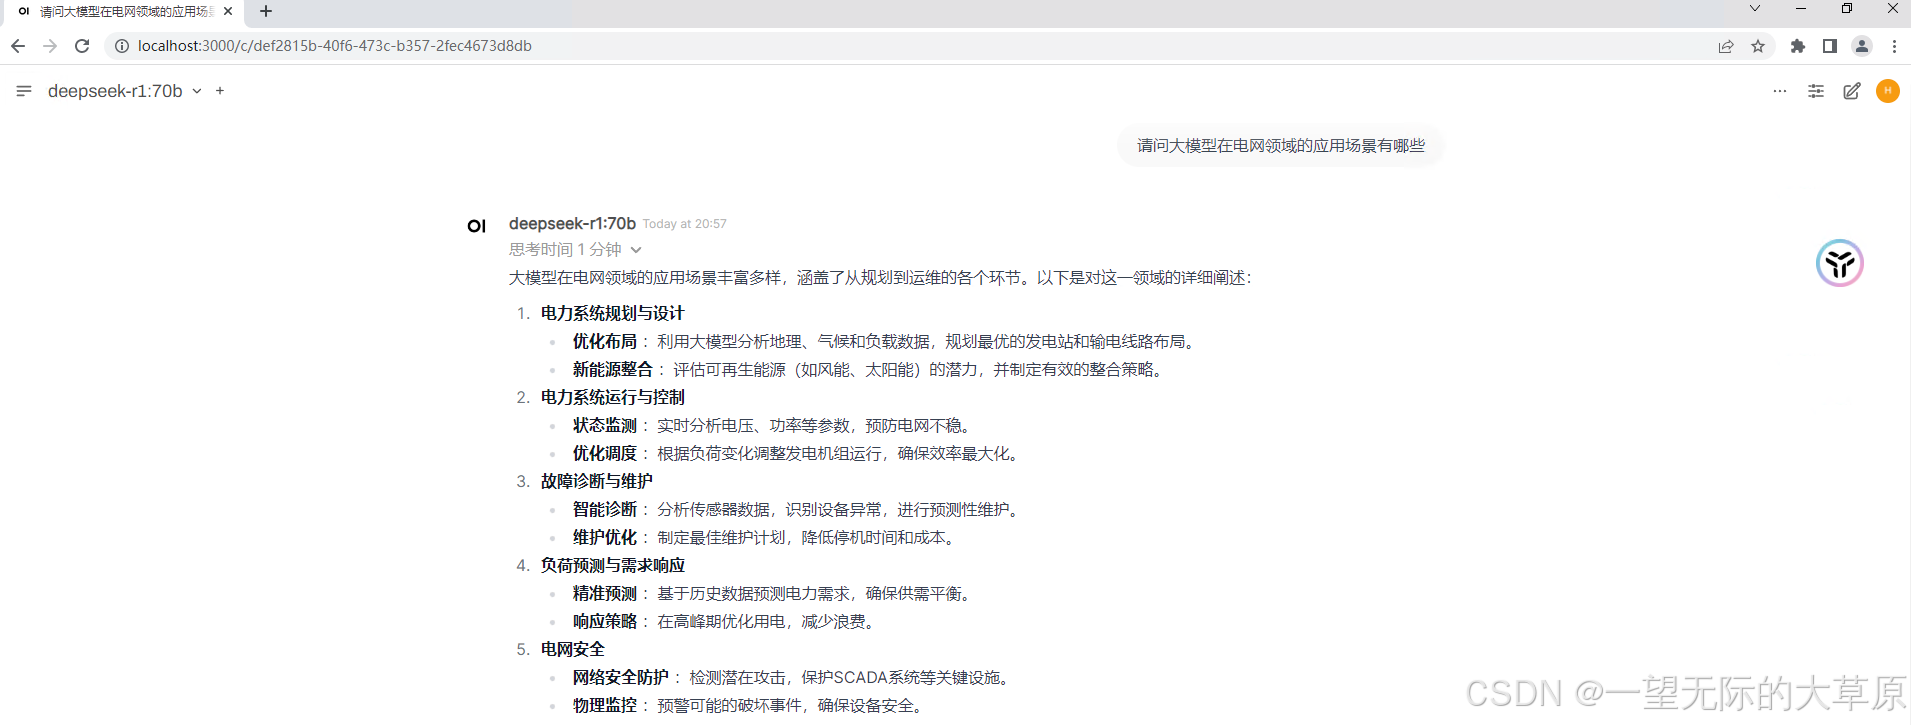
Task: Share this page icon in address bar
Action: click(x=1726, y=46)
